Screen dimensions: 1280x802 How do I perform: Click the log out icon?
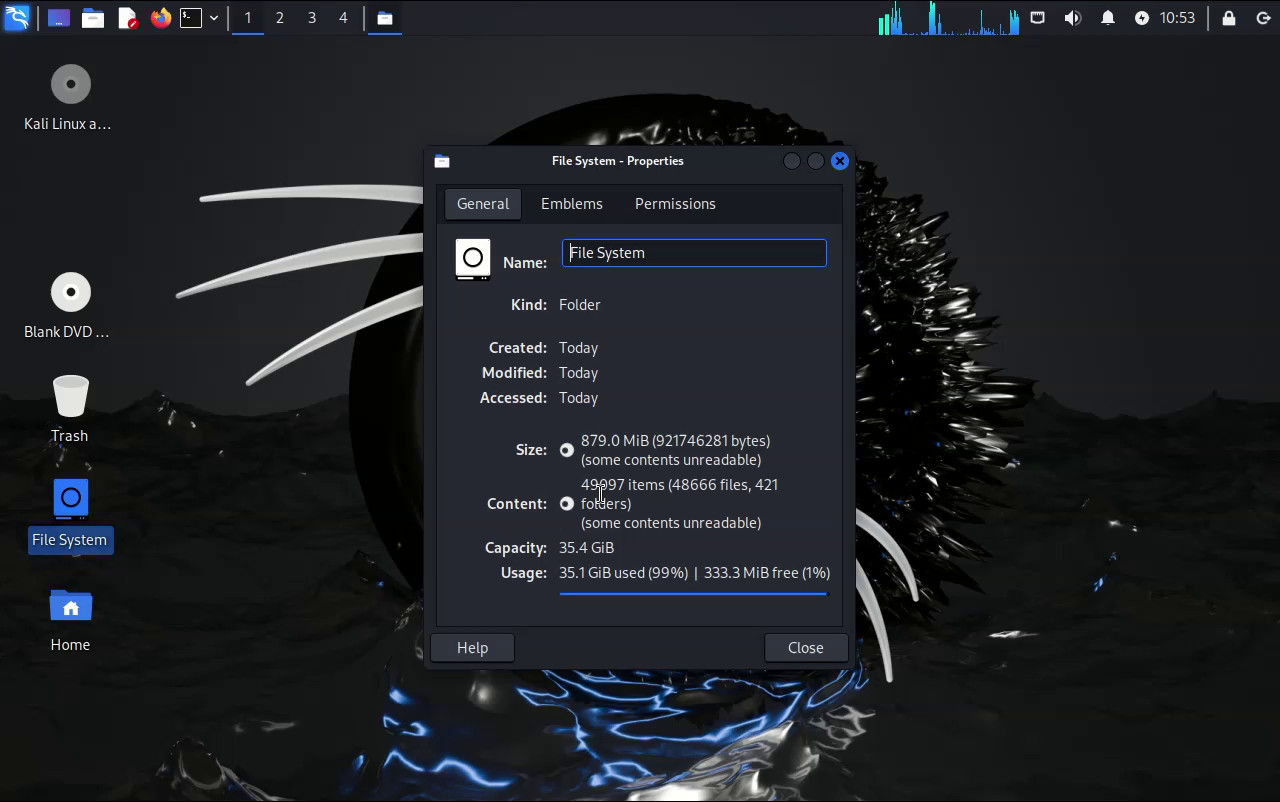click(x=1262, y=18)
